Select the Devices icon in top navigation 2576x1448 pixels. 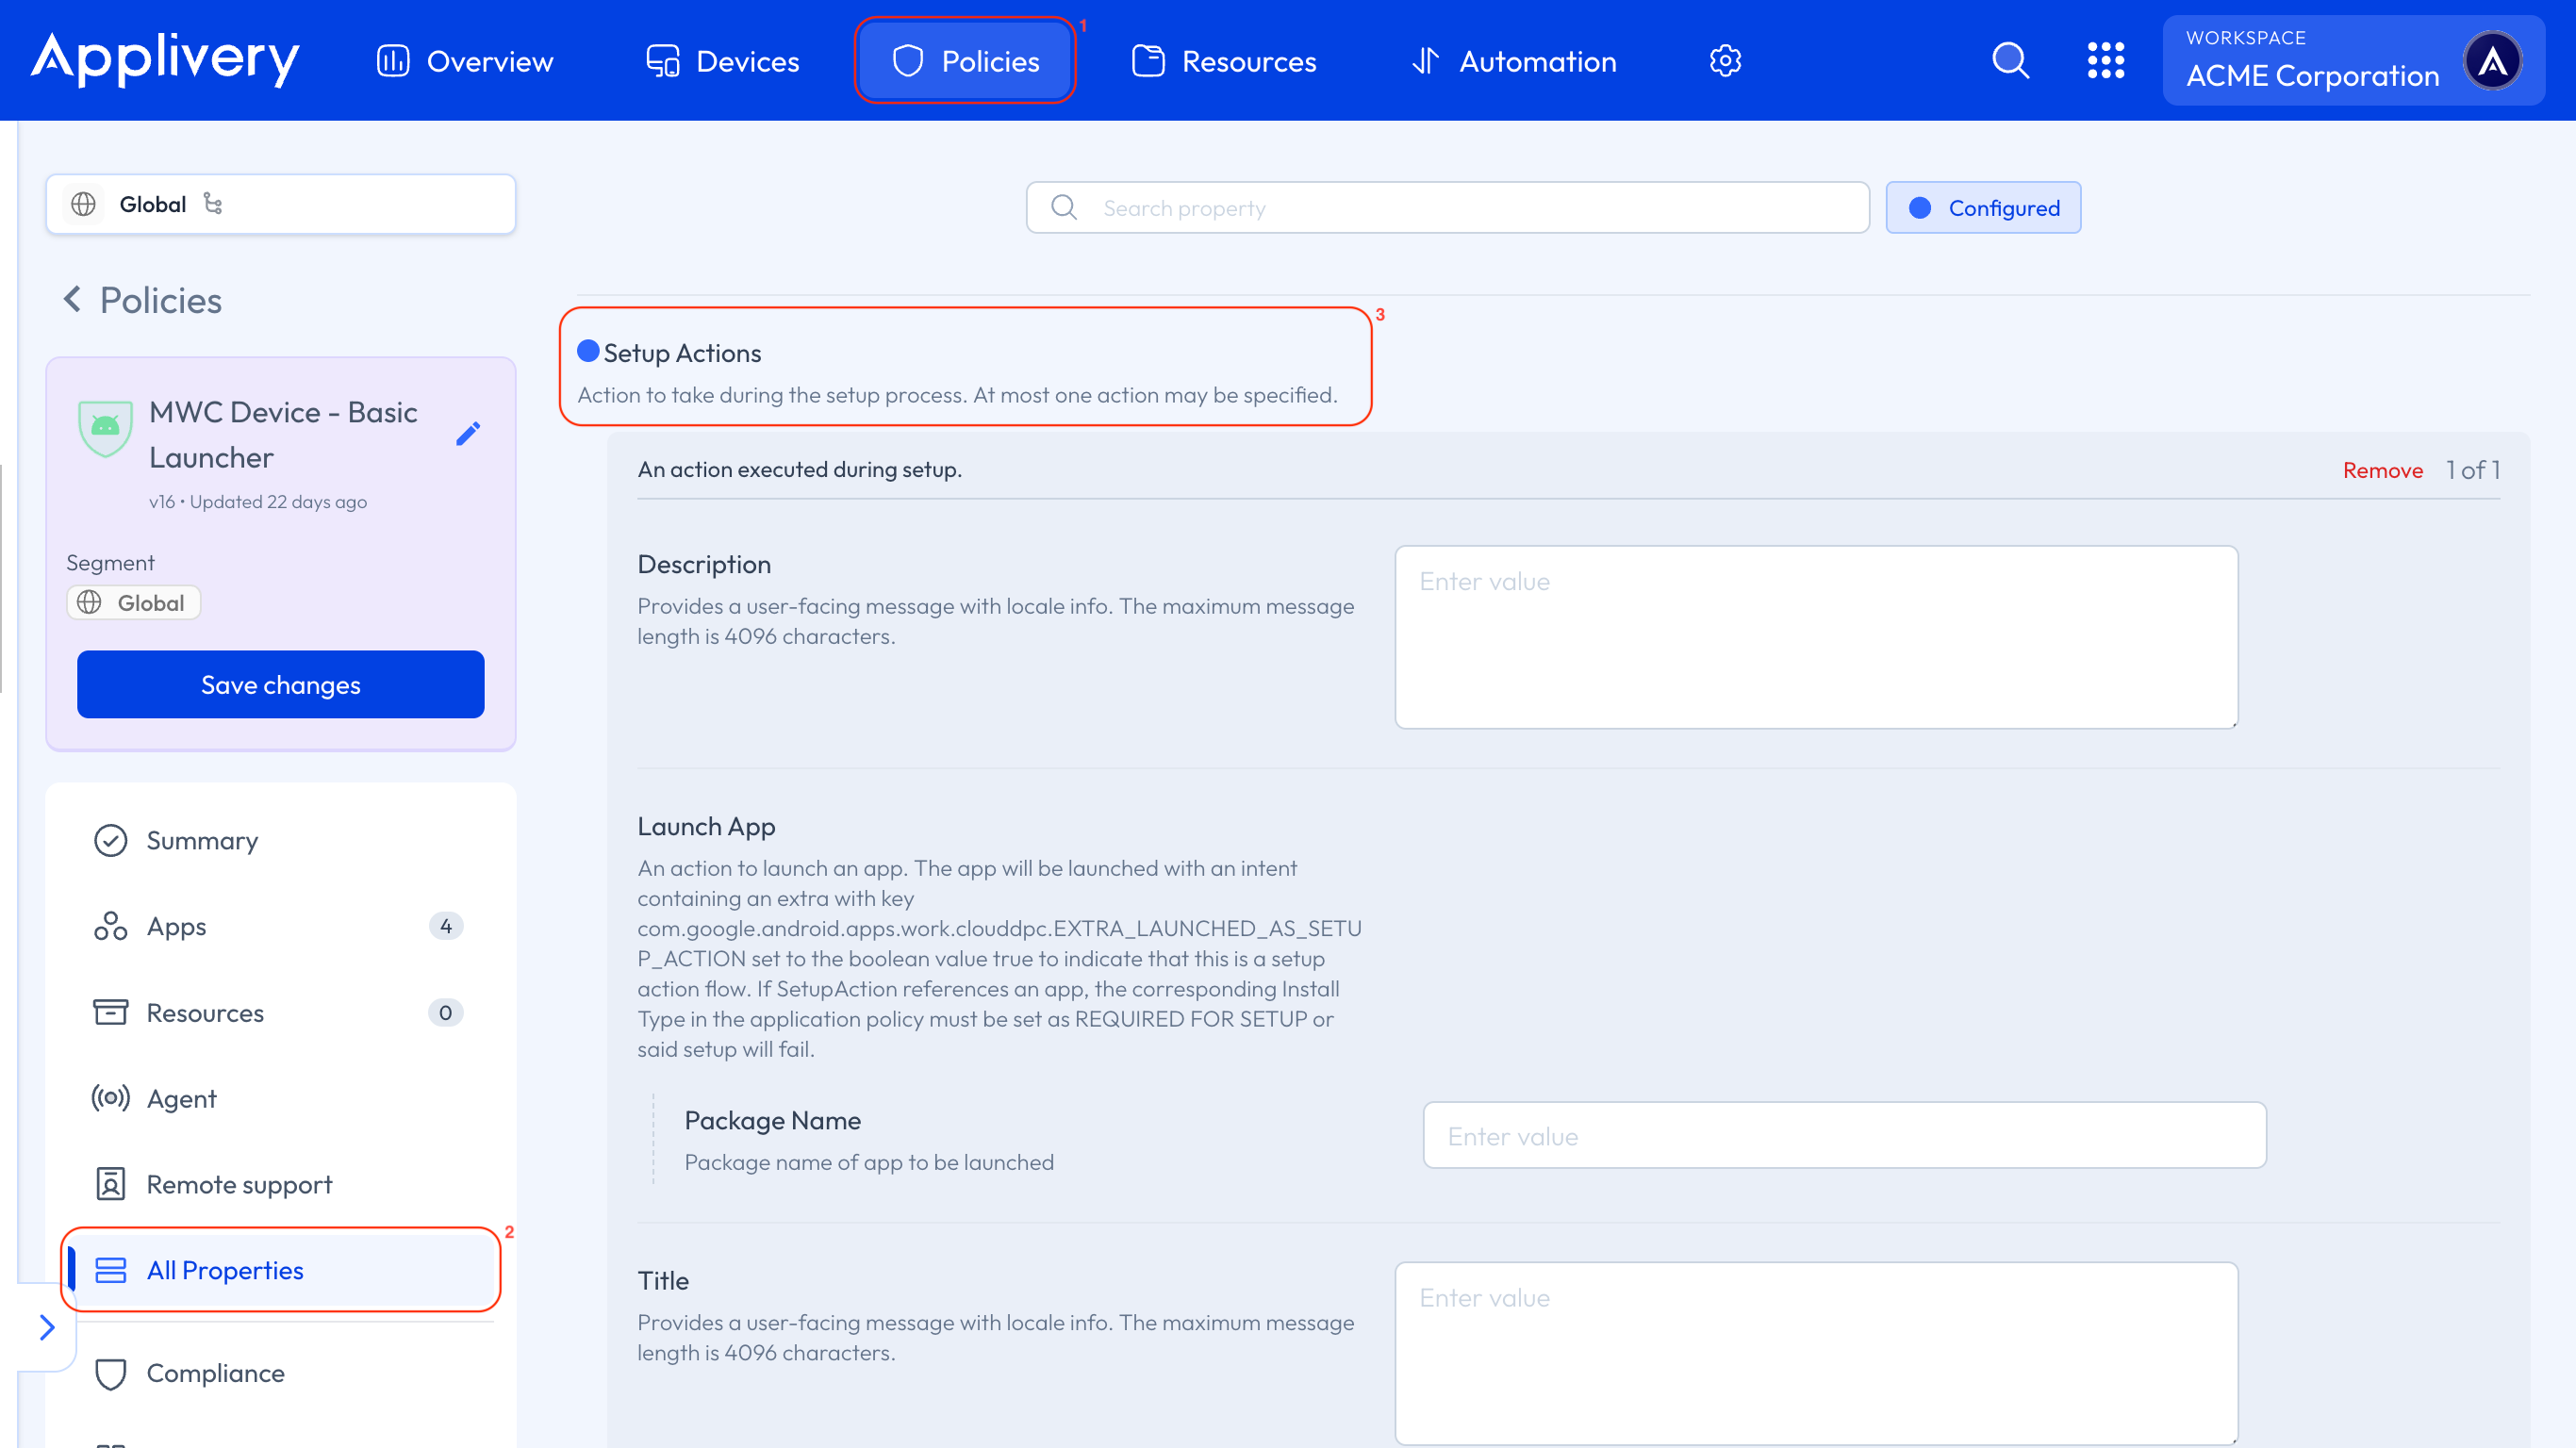tap(662, 60)
